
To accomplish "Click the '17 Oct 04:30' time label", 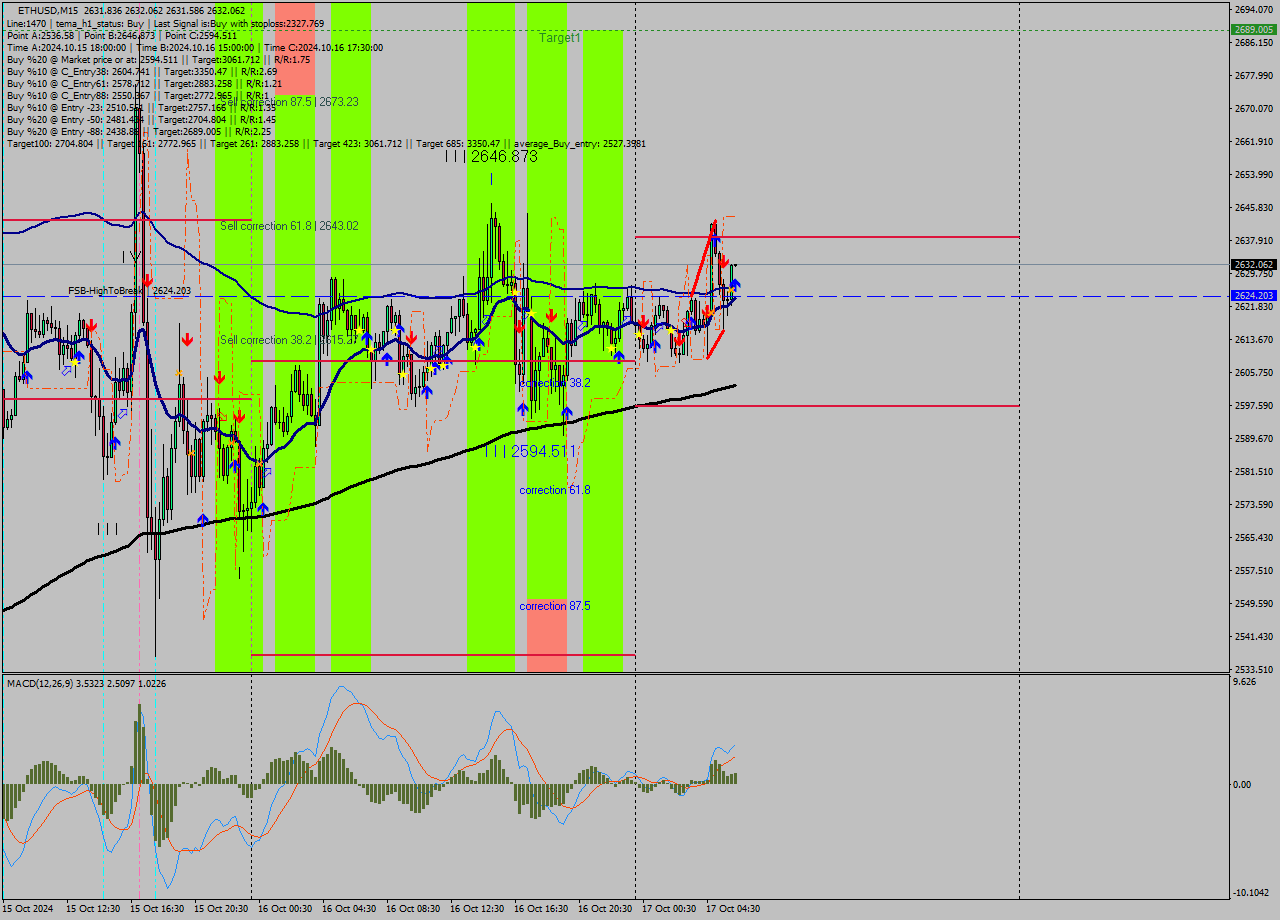I will (733, 909).
